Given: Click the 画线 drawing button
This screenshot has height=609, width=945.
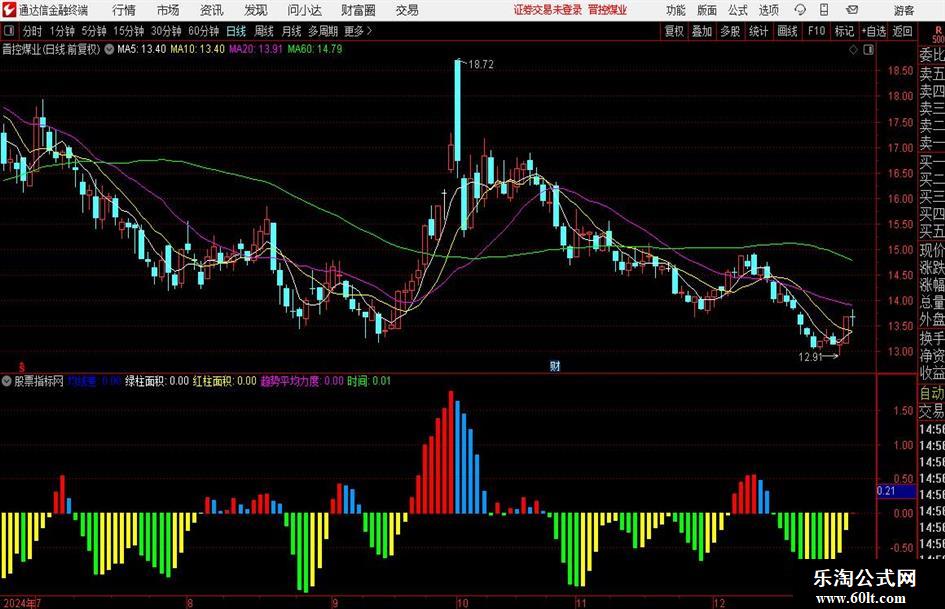Looking at the screenshot, I should (x=787, y=31).
